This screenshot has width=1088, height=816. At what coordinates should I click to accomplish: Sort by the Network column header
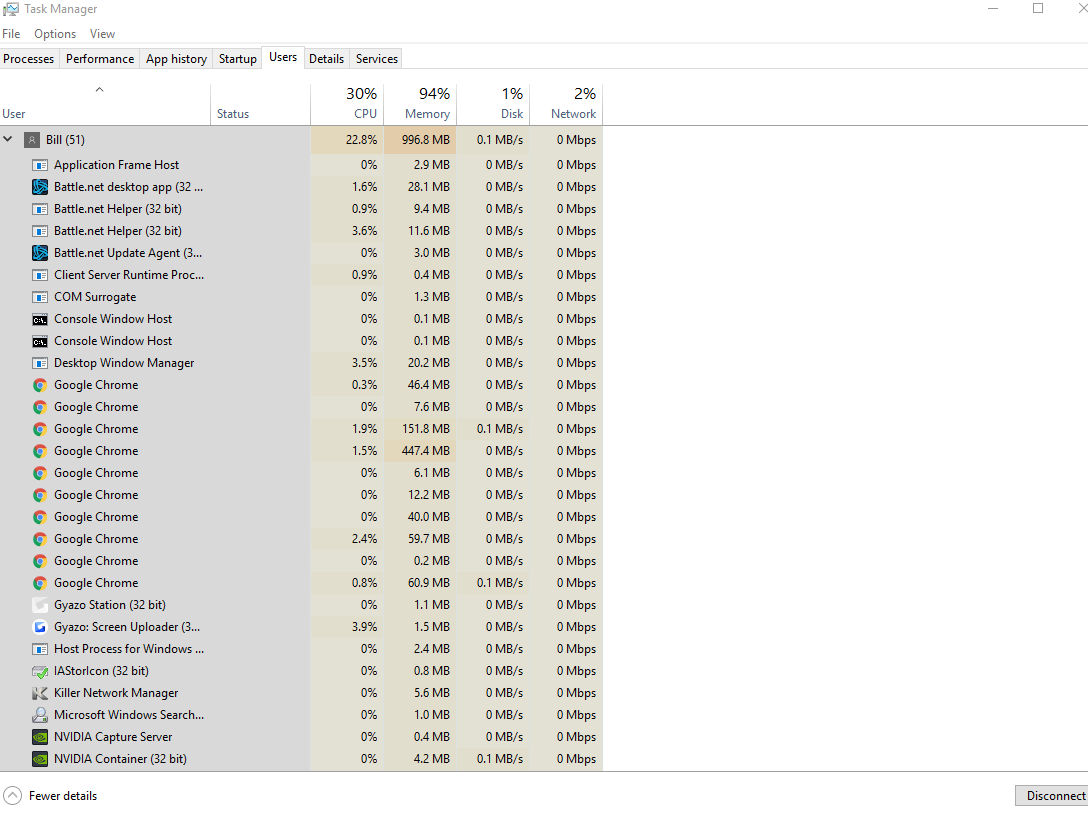pos(566,104)
